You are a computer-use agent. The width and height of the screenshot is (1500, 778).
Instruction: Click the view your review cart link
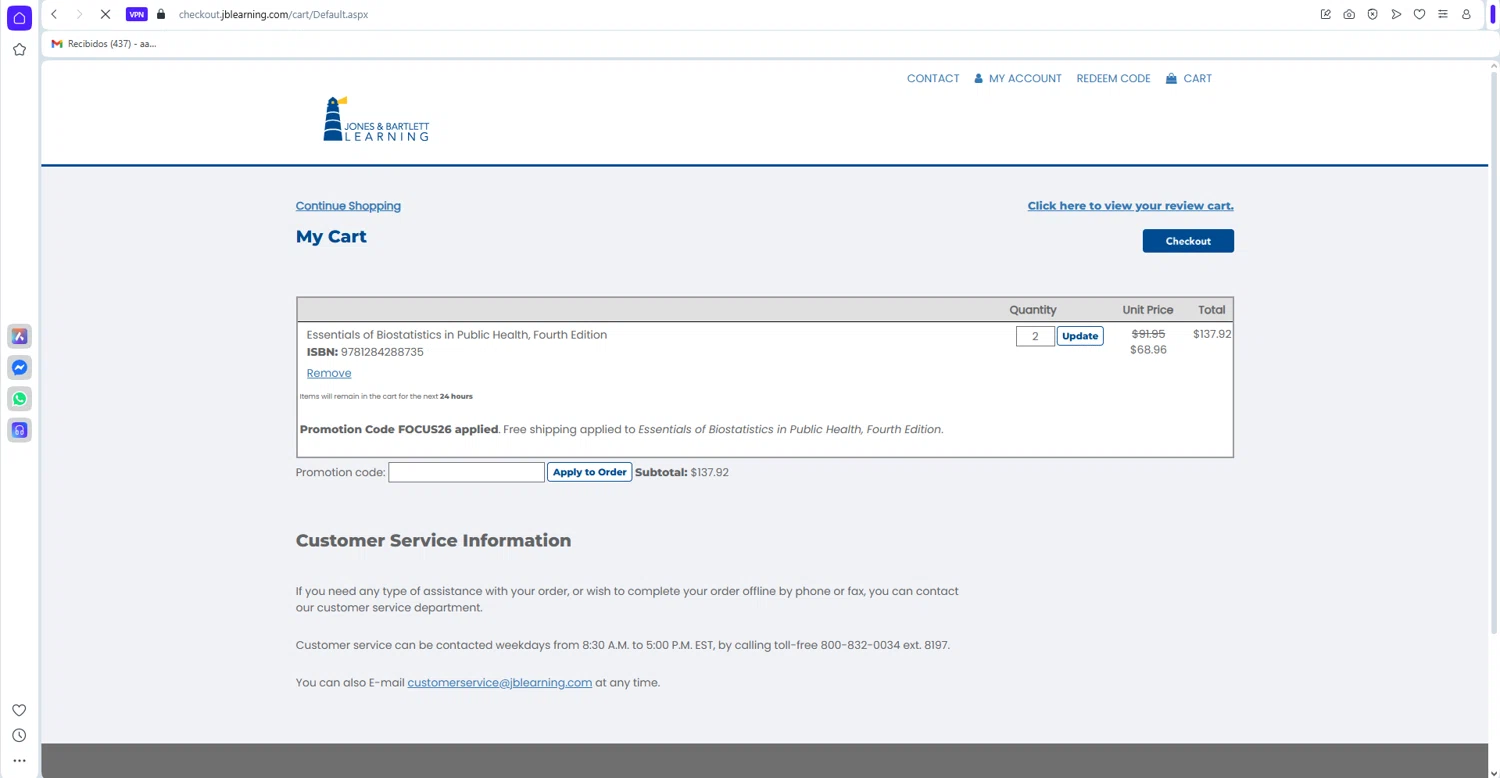[1130, 206]
